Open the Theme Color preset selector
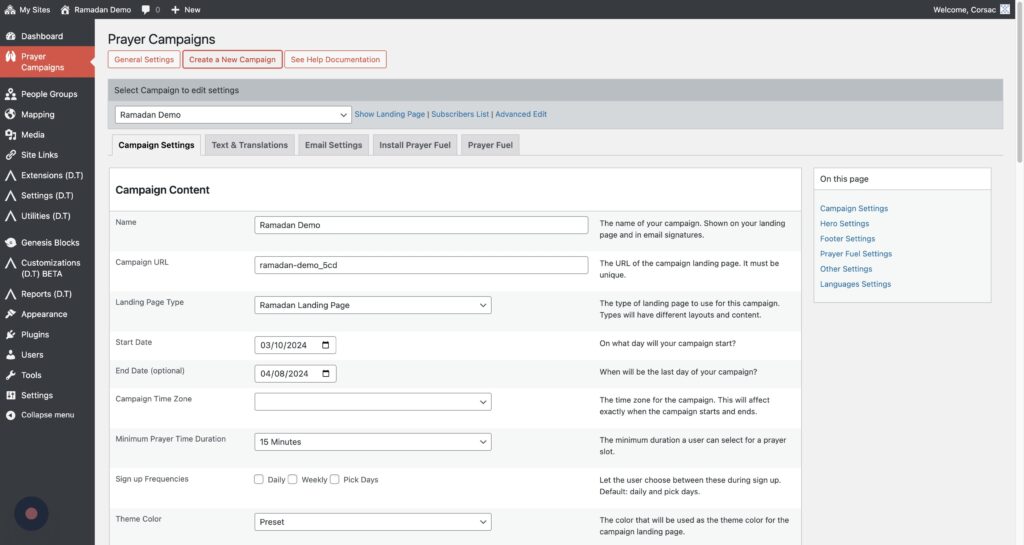Screen dimensions: 1024x545 point(372,521)
